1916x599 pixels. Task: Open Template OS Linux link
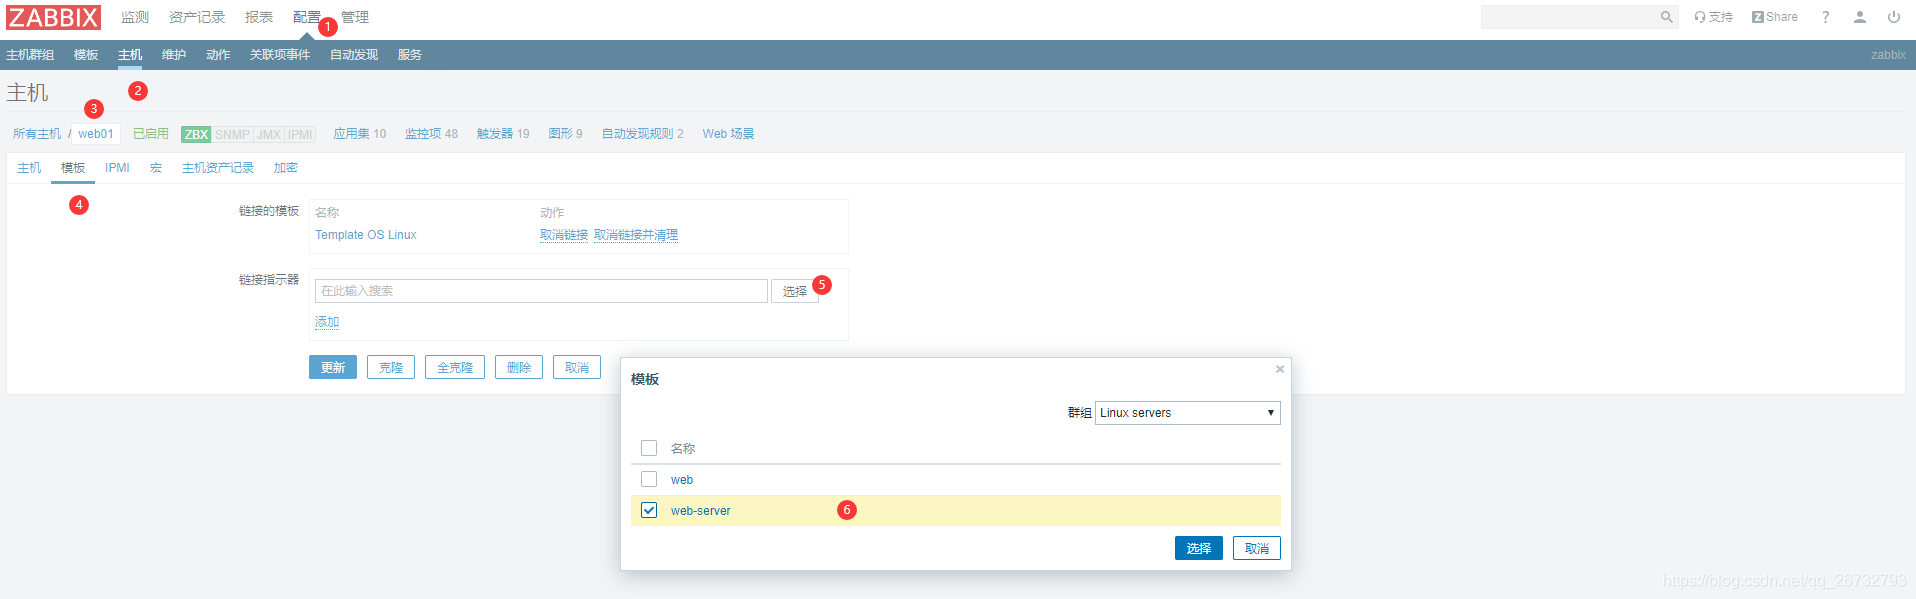(x=366, y=235)
